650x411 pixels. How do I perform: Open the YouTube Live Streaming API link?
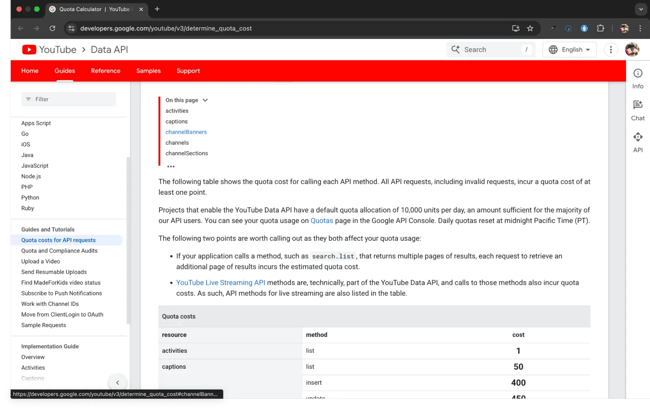(219, 283)
